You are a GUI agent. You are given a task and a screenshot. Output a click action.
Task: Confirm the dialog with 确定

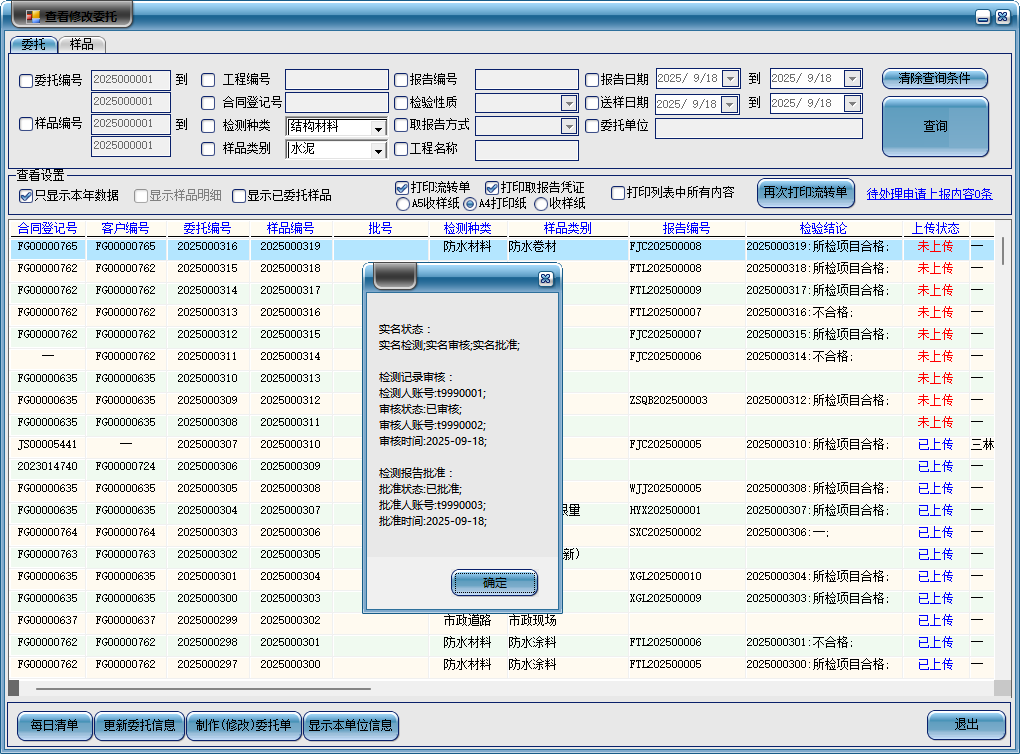(494, 582)
